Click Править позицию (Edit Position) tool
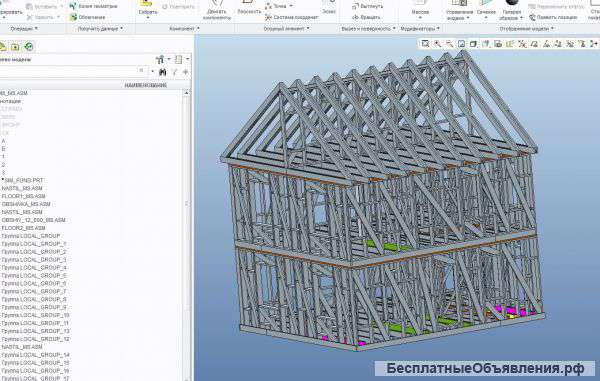This screenshot has width=600, height=381. tap(553, 17)
